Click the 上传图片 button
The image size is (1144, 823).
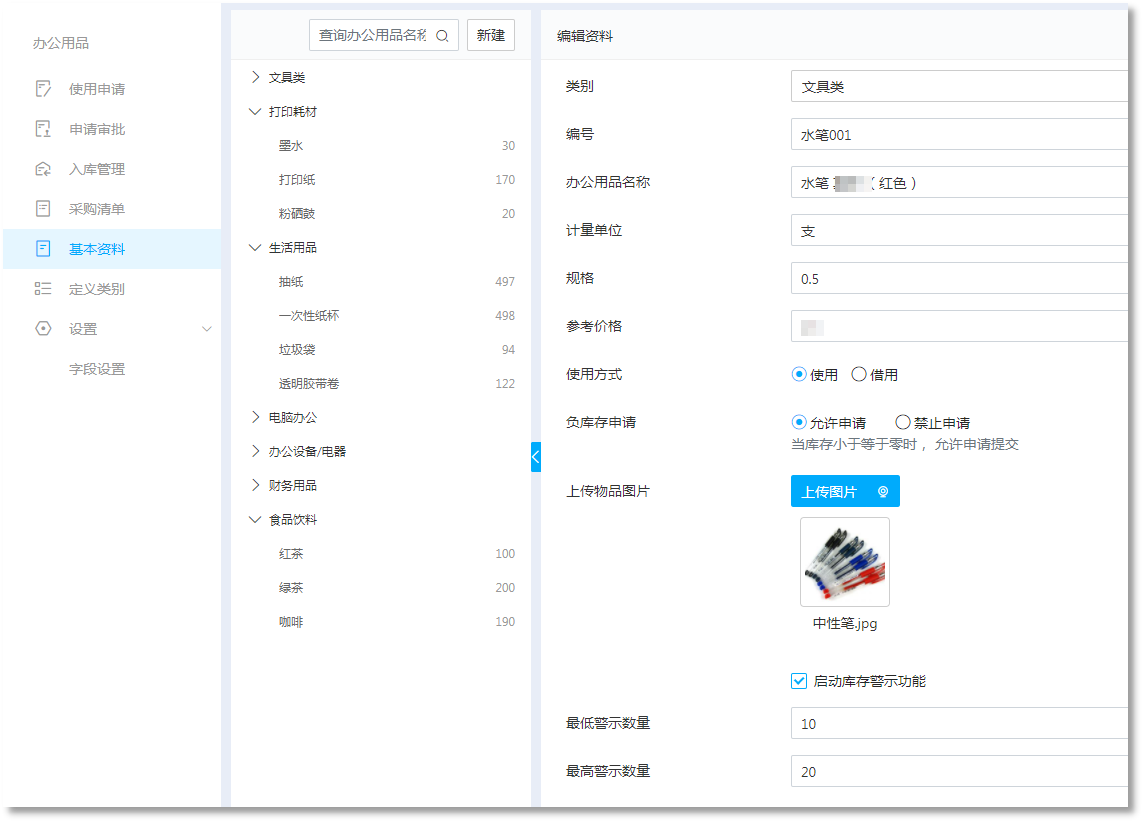(845, 492)
